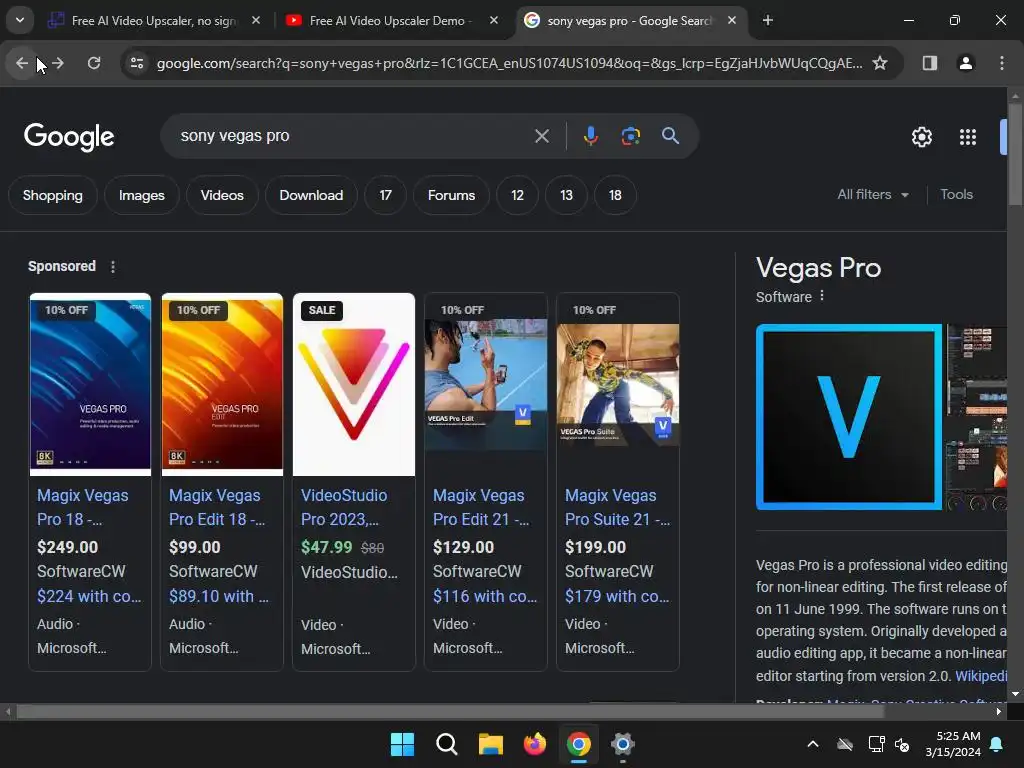Click the vertical page scrollbar
The image size is (1024, 768).
click(x=1015, y=155)
